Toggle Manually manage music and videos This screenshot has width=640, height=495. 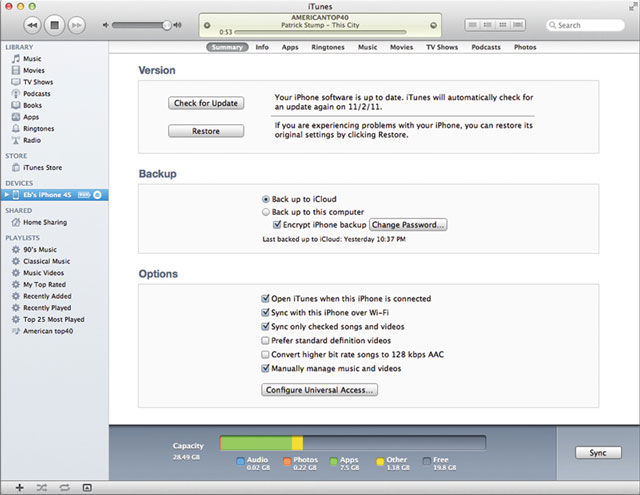(265, 368)
